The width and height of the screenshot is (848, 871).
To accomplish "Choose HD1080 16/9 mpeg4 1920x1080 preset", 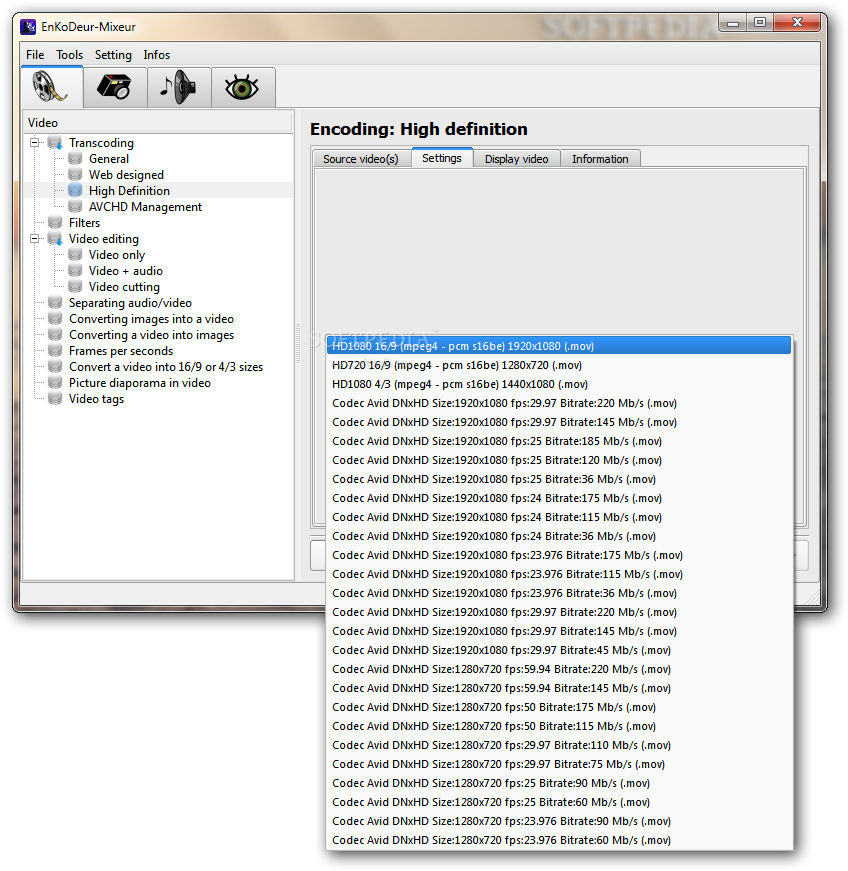I will click(x=559, y=346).
